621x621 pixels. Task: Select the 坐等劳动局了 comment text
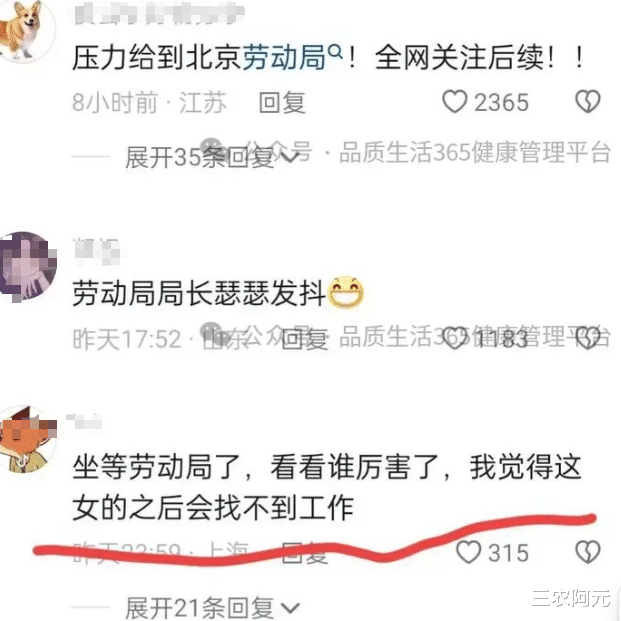click(327, 487)
